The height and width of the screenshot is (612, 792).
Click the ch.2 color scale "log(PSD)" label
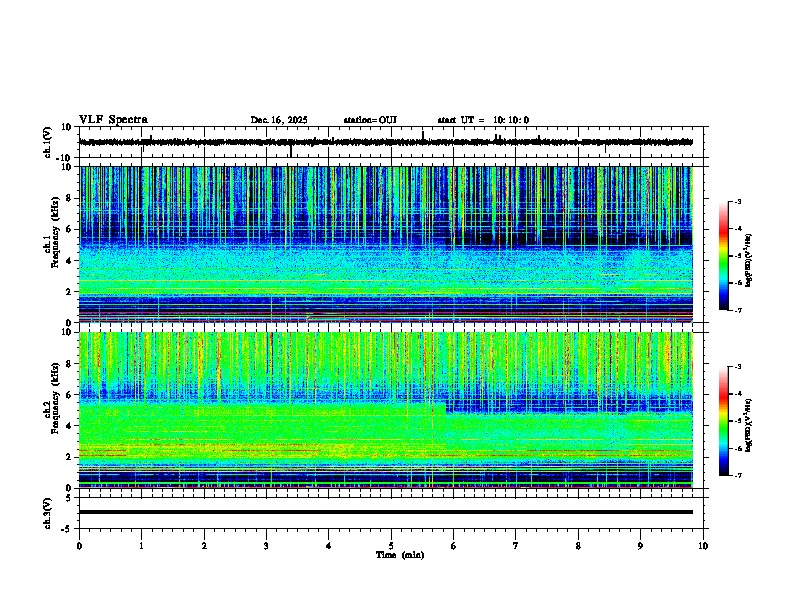[748, 426]
